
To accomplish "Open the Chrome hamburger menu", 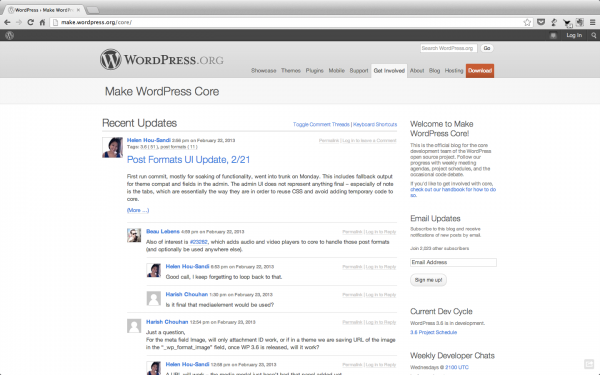I will [x=592, y=22].
